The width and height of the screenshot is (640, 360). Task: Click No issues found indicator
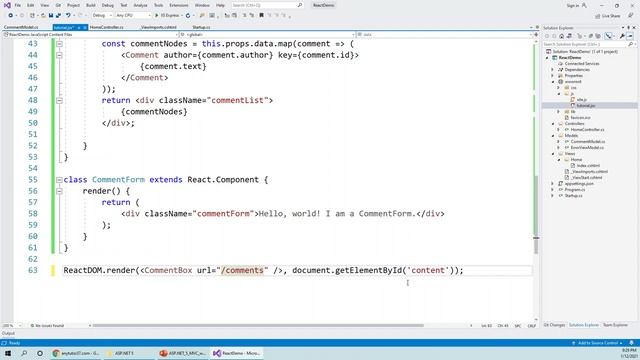47,326
